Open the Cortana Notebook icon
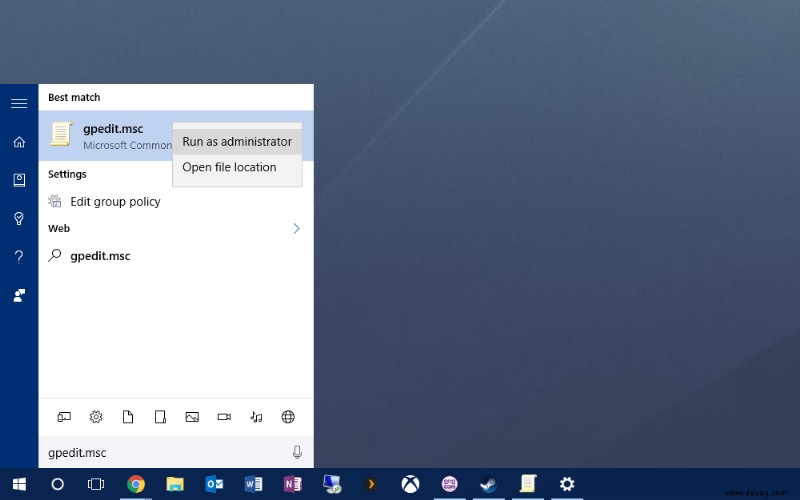The height and width of the screenshot is (500, 800). tap(19, 180)
